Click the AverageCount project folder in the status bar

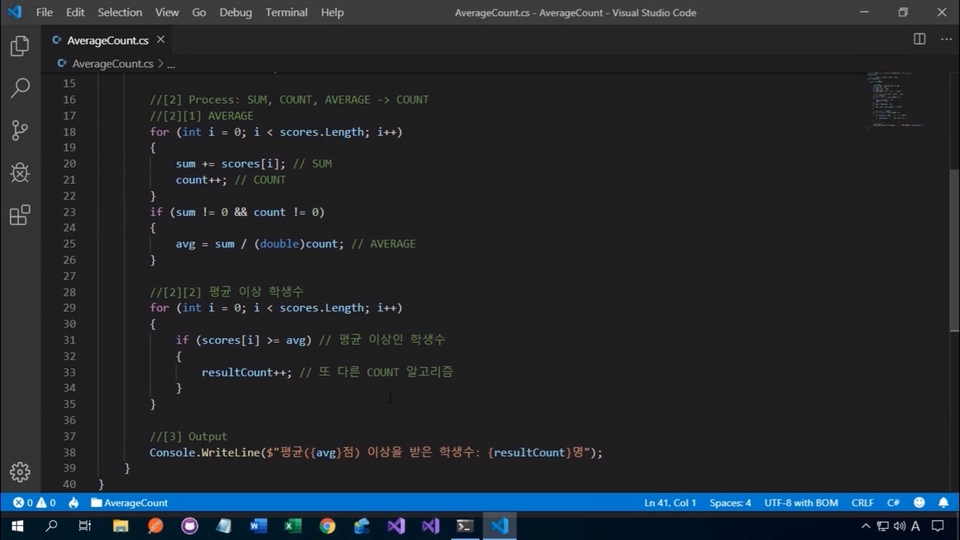click(129, 503)
